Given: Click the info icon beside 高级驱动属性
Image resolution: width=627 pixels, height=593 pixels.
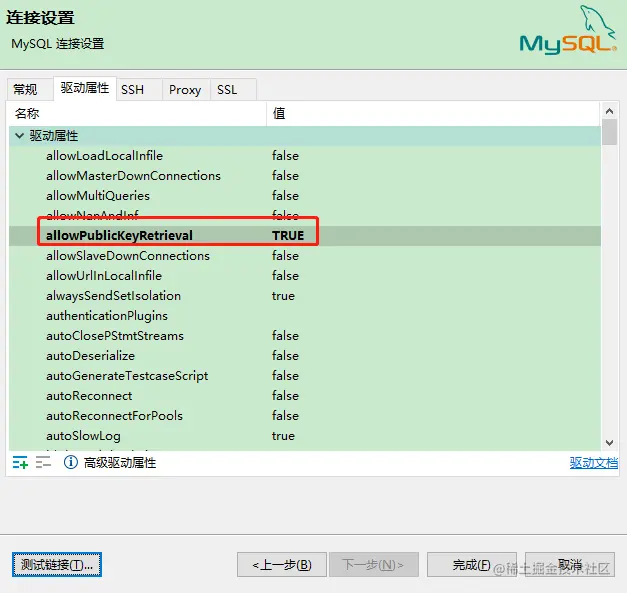Looking at the screenshot, I should pyautogui.click(x=71, y=462).
